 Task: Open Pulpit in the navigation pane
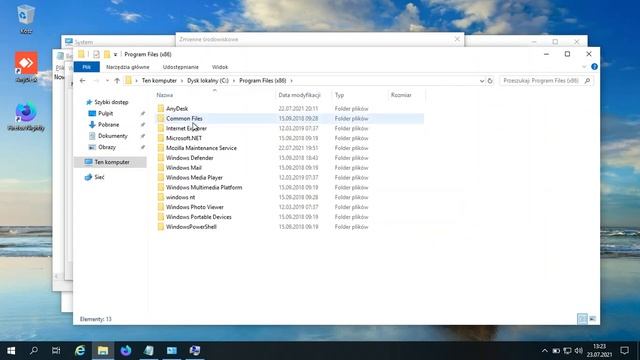(101, 113)
